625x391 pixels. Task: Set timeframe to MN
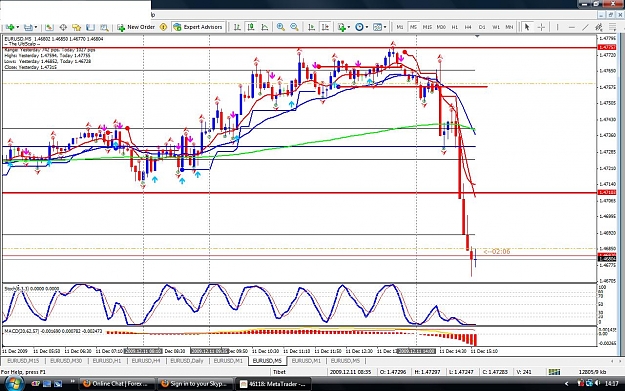coord(509,27)
